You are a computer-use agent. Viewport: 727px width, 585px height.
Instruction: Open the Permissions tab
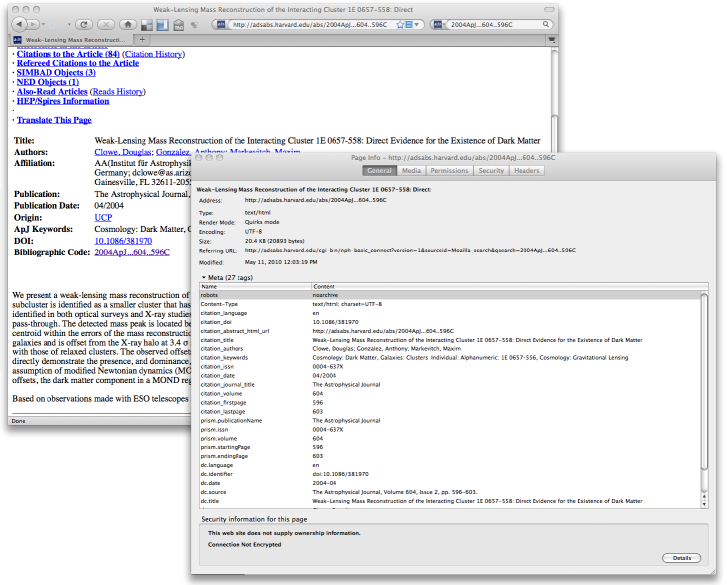(449, 171)
